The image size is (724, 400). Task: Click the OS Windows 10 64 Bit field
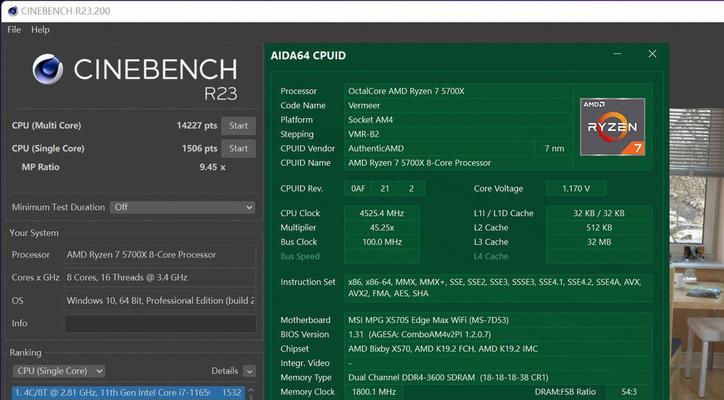160,301
